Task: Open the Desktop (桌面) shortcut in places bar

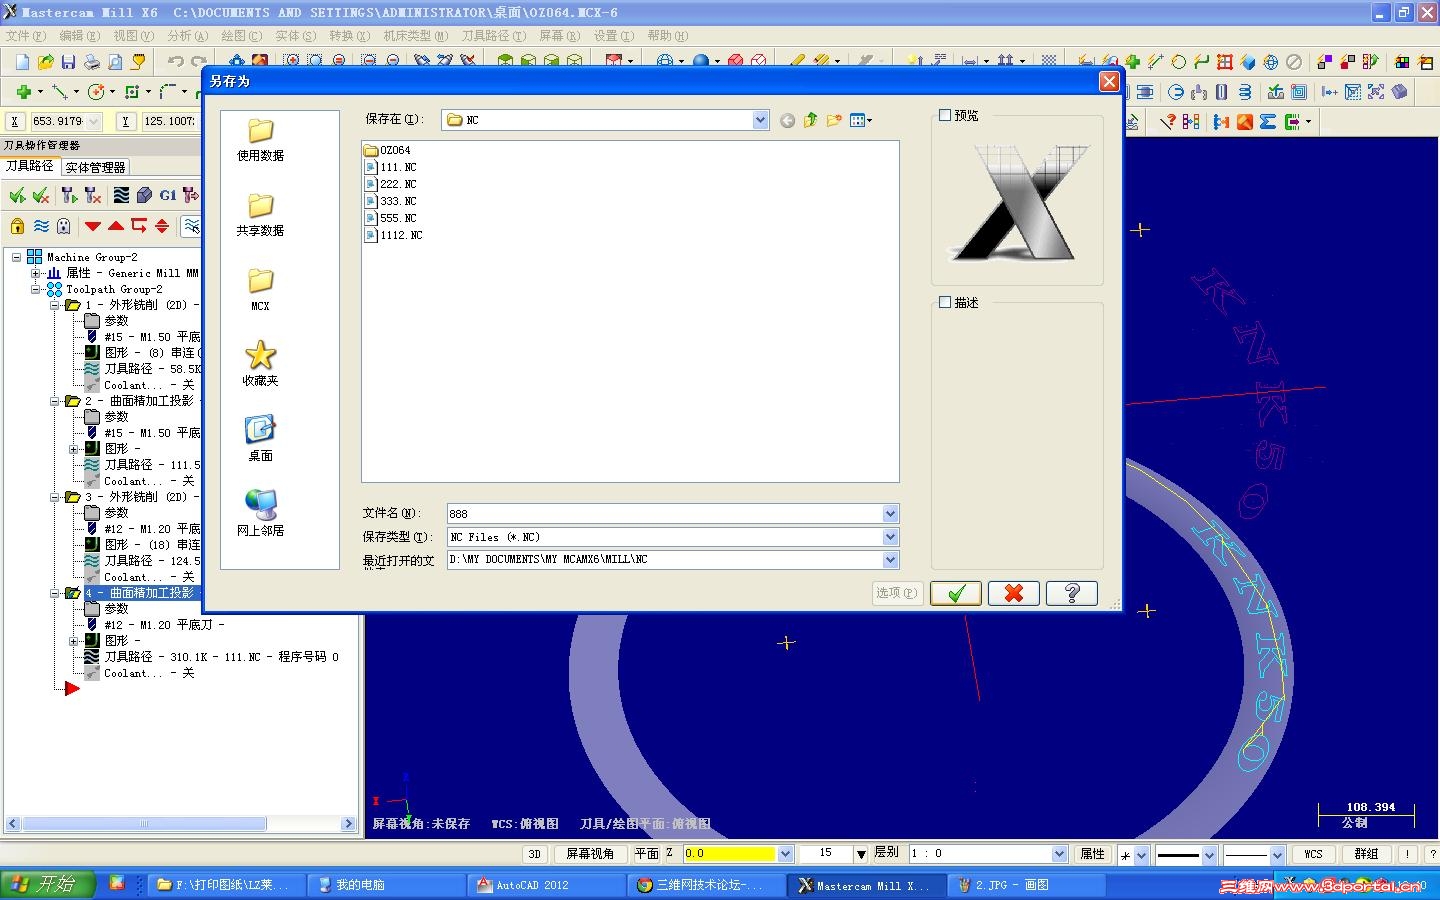Action: click(260, 438)
